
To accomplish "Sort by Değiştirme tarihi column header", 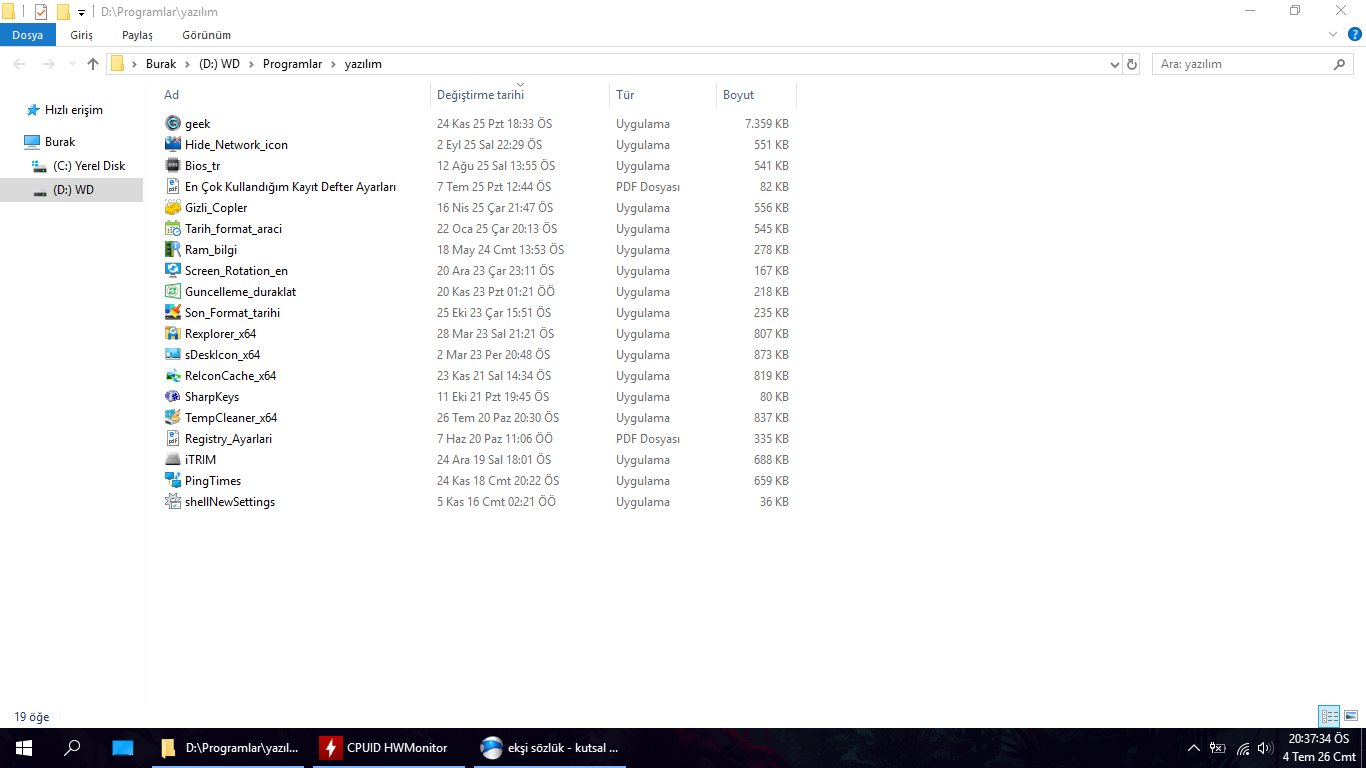I will [x=520, y=95].
